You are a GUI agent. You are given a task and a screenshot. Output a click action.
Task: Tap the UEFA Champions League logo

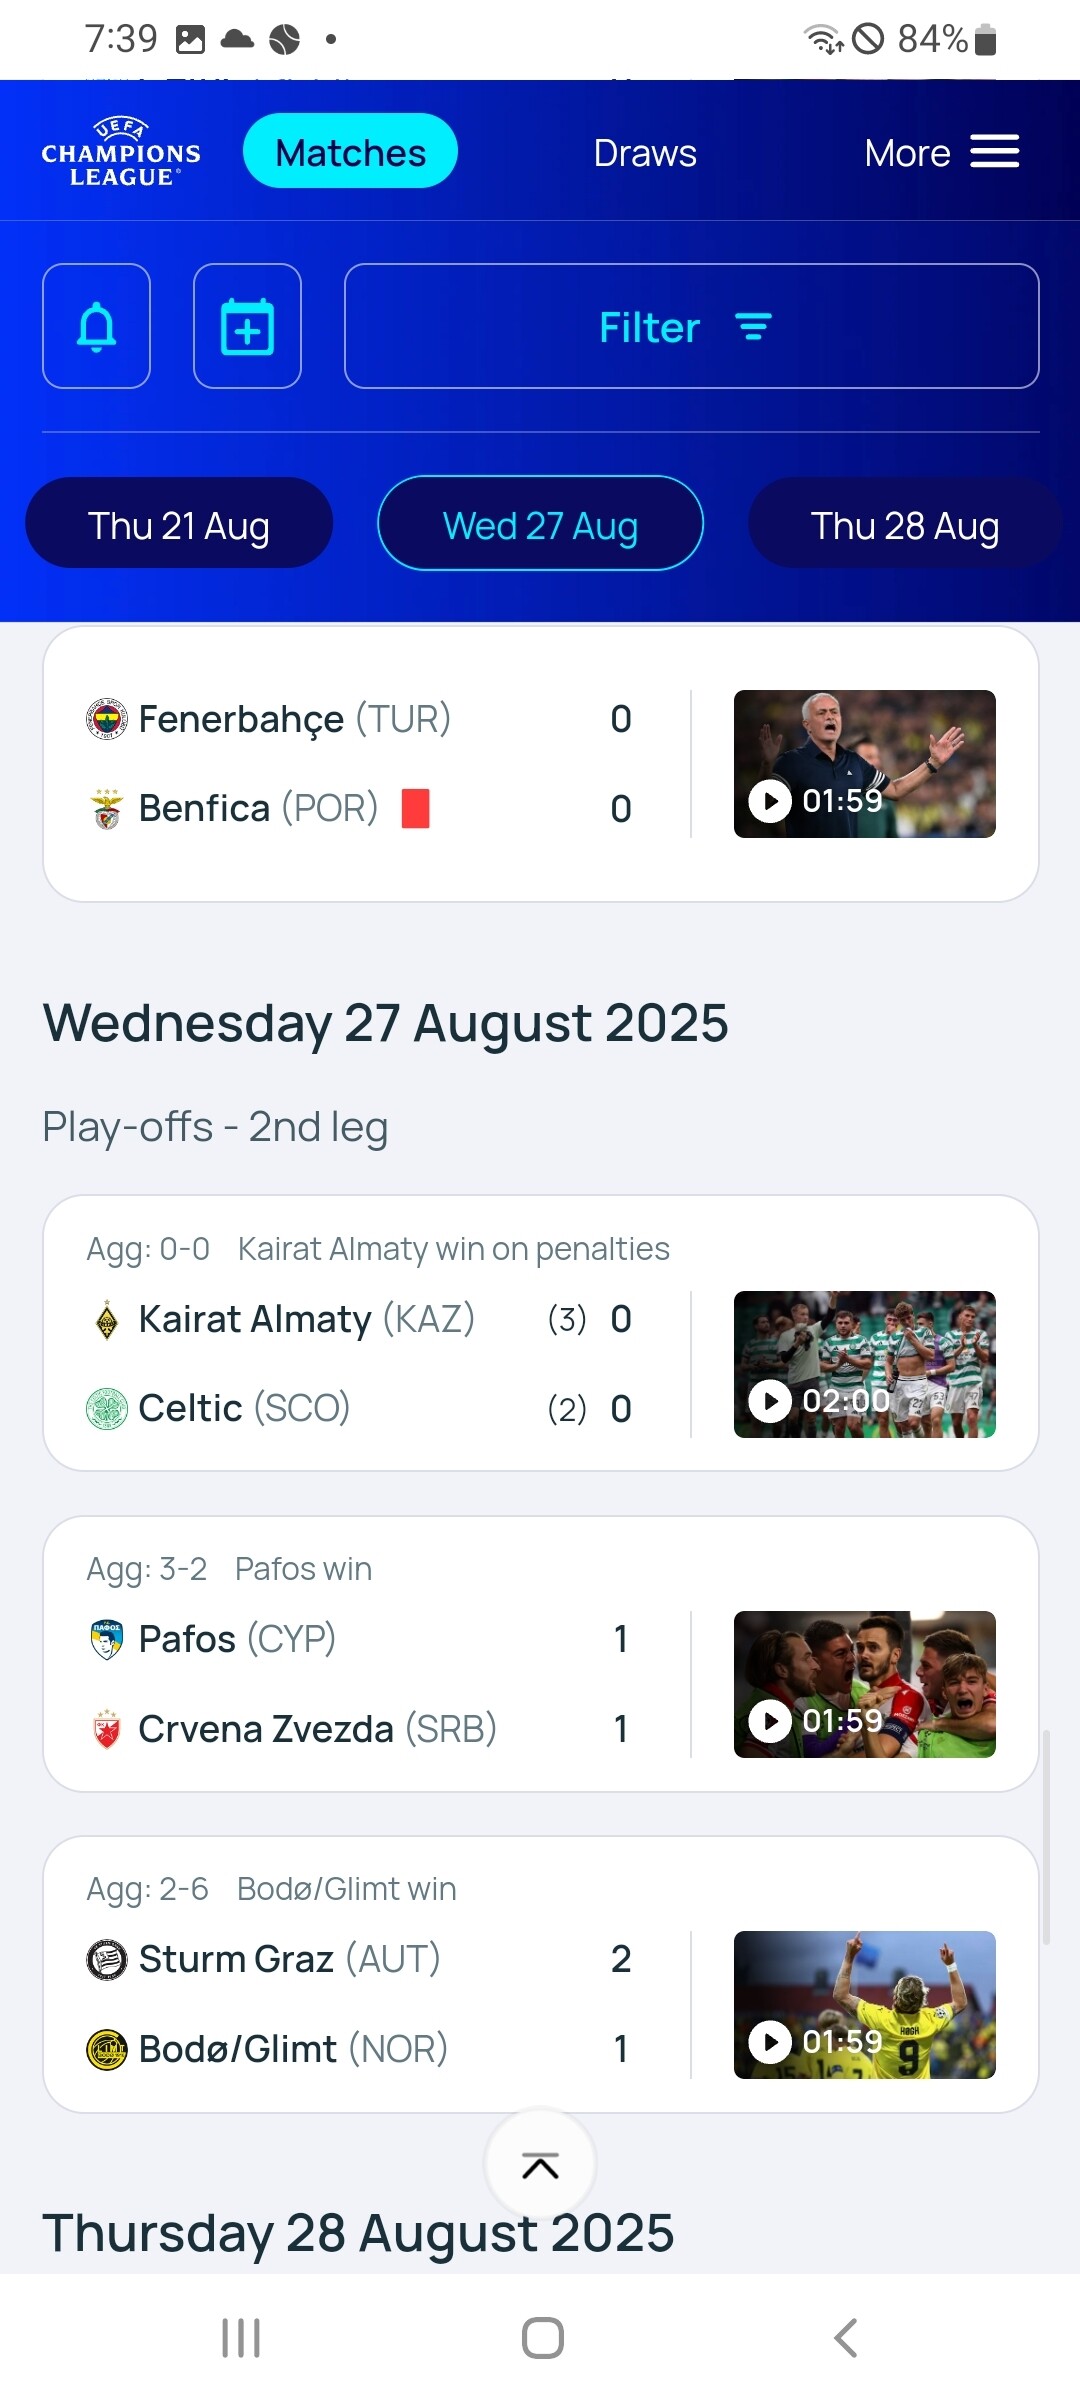coord(121,152)
